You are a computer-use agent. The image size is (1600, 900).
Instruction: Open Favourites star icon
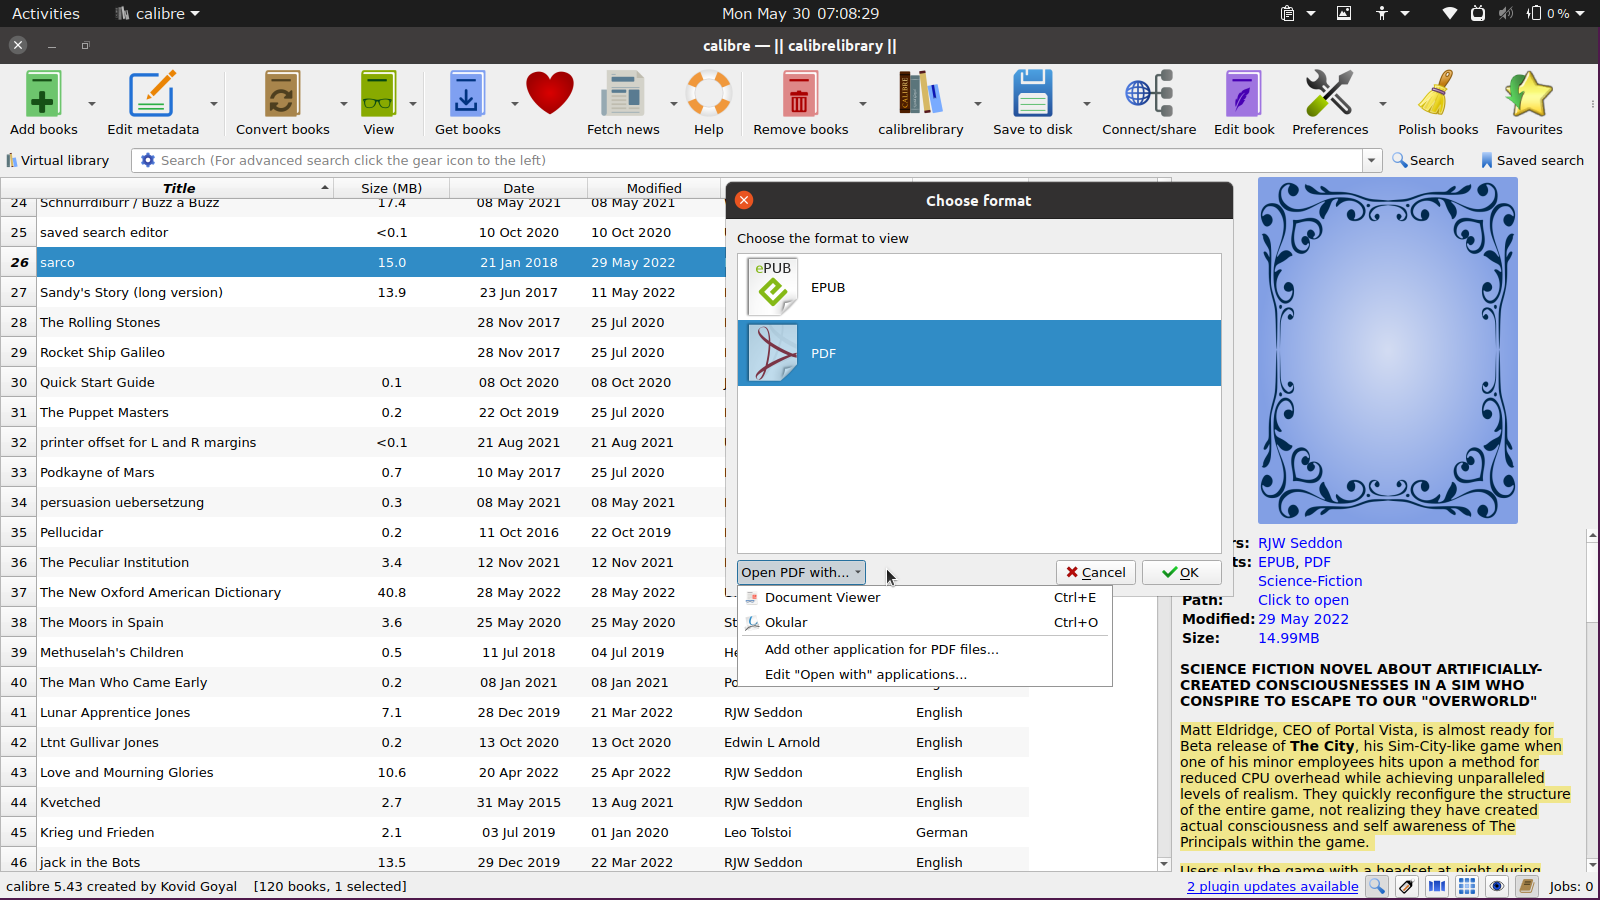[x=1529, y=94]
